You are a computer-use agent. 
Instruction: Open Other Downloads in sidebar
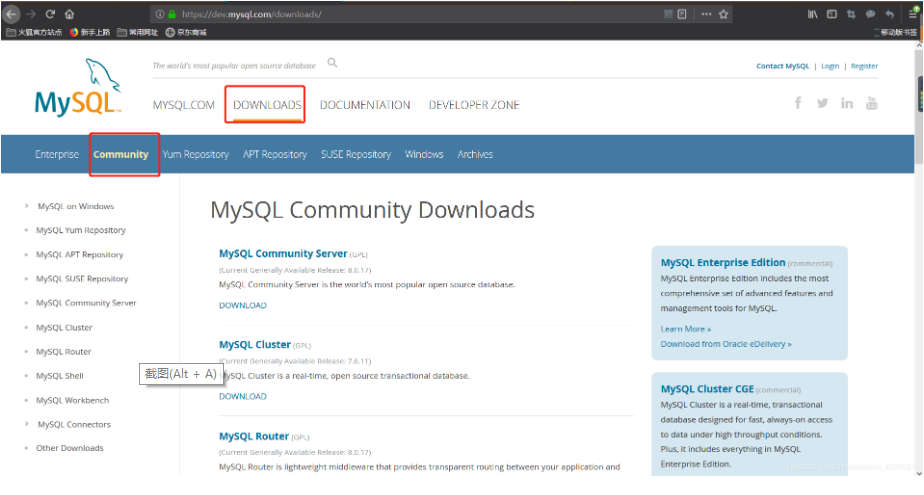(70, 448)
